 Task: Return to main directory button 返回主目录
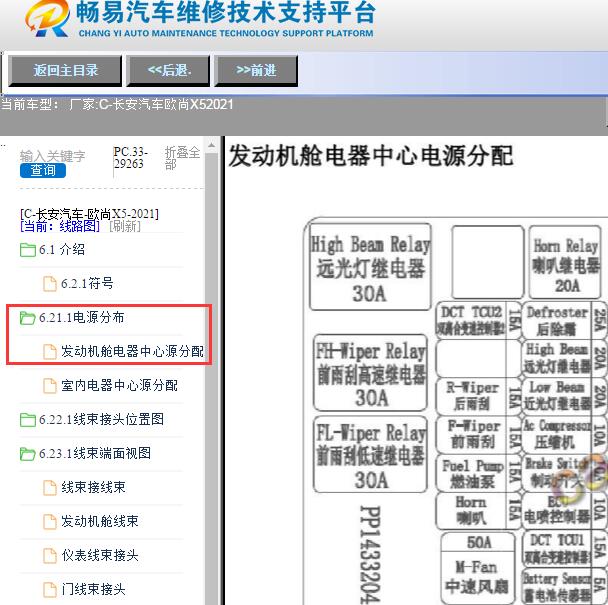coord(65,70)
